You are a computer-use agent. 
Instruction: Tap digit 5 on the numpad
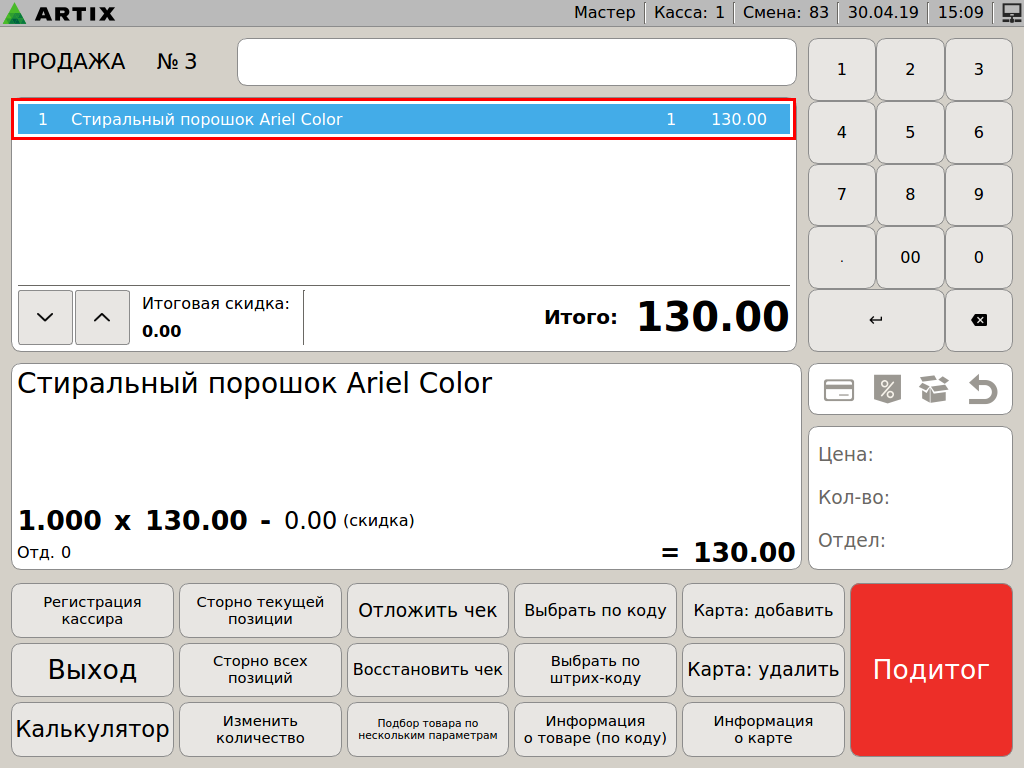click(910, 132)
